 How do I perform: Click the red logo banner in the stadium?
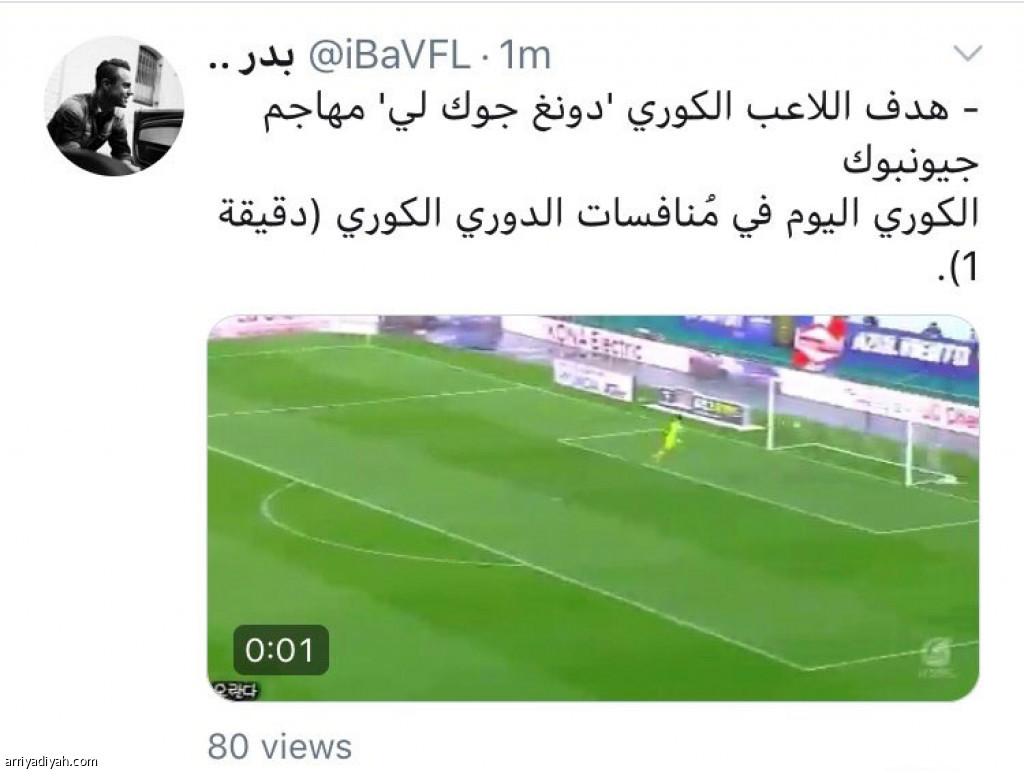(x=818, y=343)
